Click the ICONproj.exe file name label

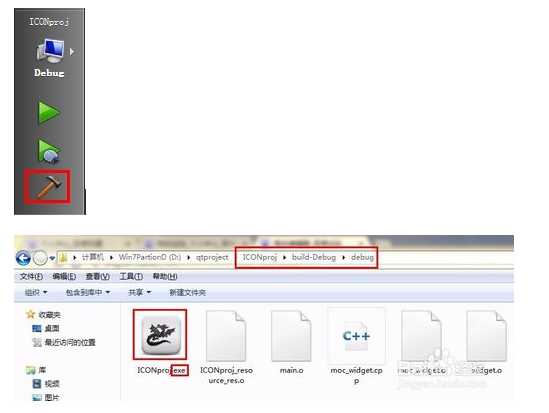162,370
